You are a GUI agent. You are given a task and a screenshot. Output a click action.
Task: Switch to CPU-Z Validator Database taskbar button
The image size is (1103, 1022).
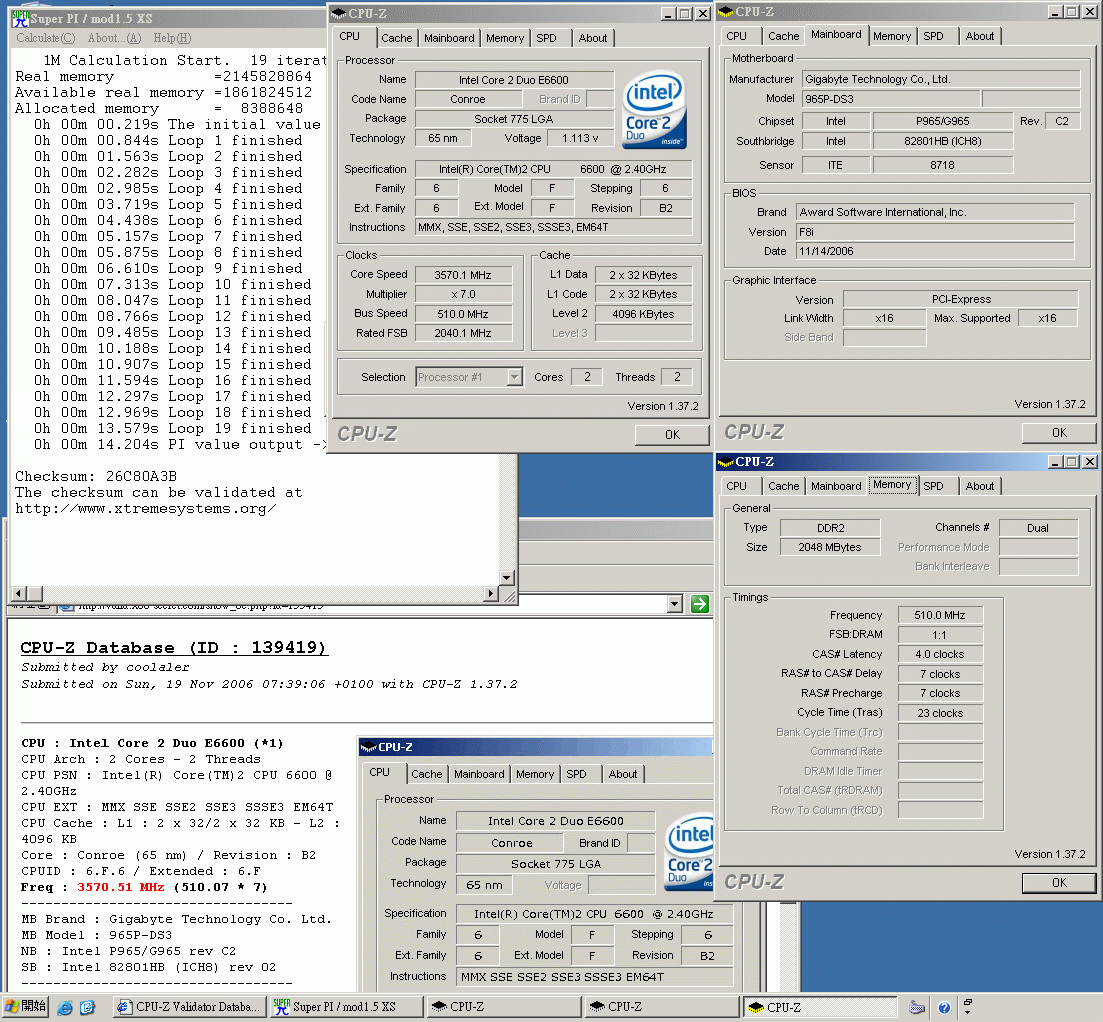click(190, 1007)
